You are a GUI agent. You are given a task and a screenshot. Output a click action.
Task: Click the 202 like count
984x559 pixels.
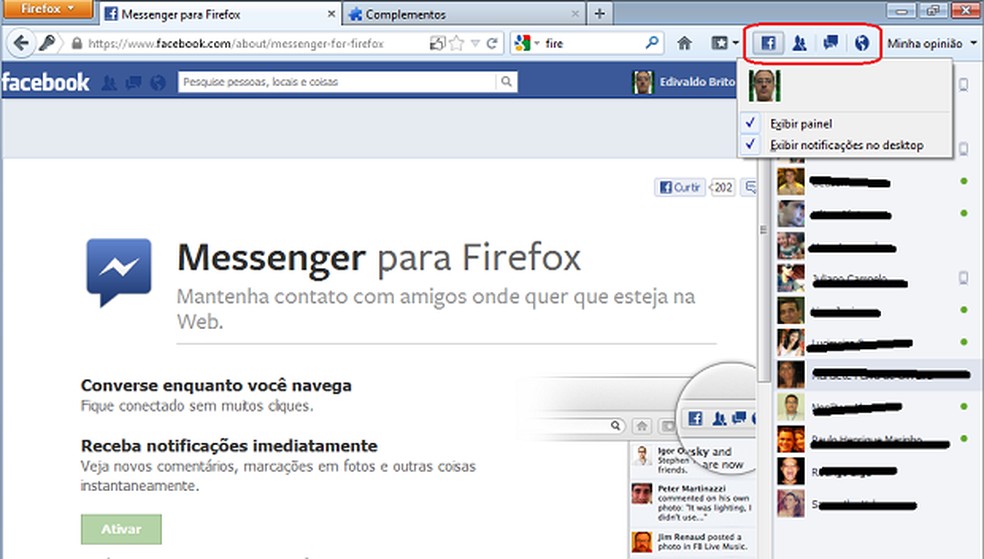point(723,187)
